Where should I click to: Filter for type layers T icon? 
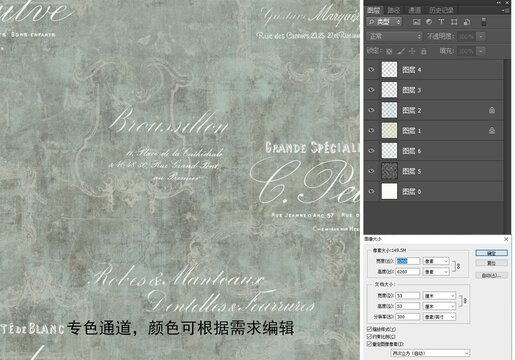point(441,22)
